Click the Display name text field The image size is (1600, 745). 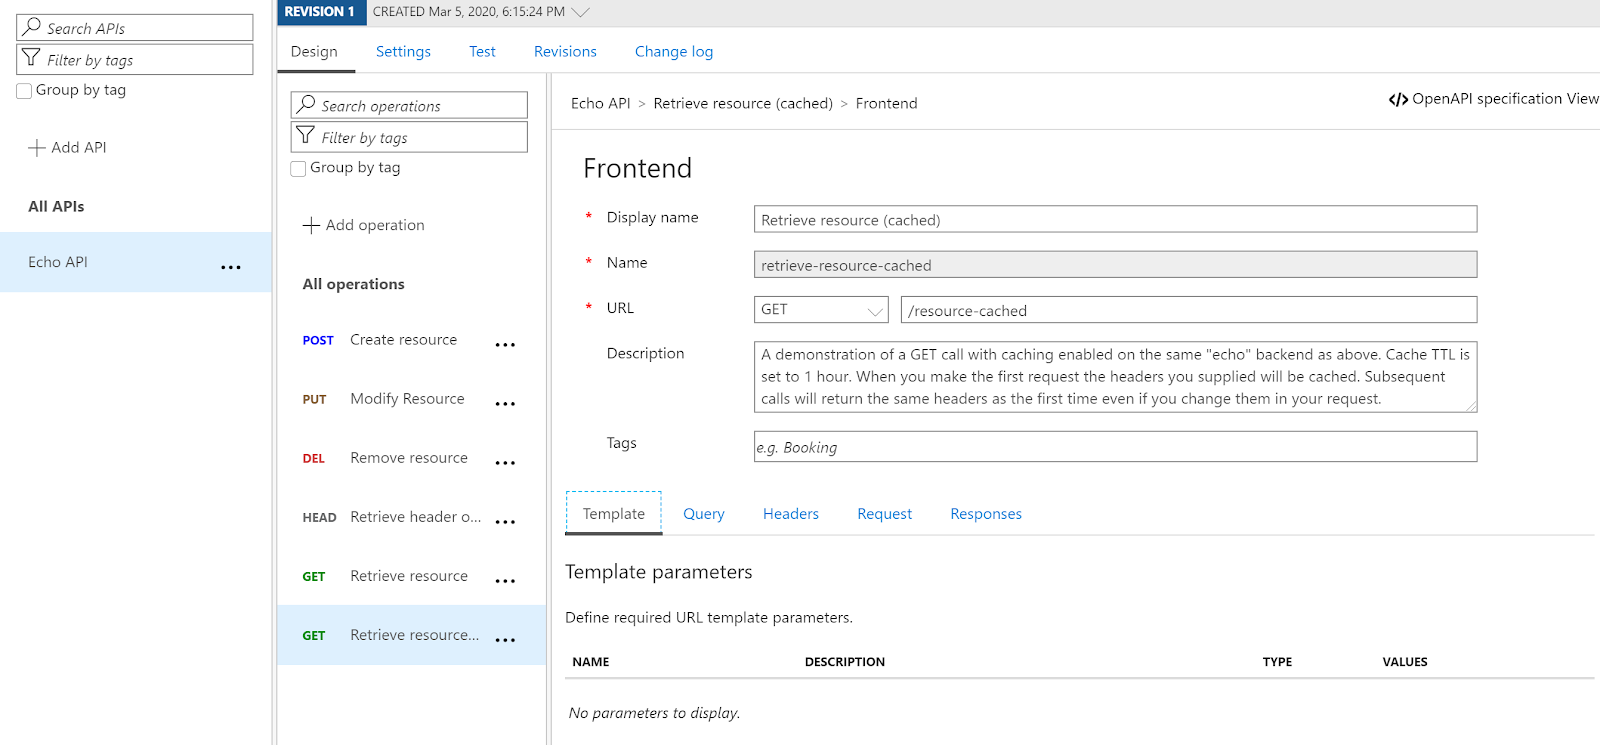coord(1114,220)
